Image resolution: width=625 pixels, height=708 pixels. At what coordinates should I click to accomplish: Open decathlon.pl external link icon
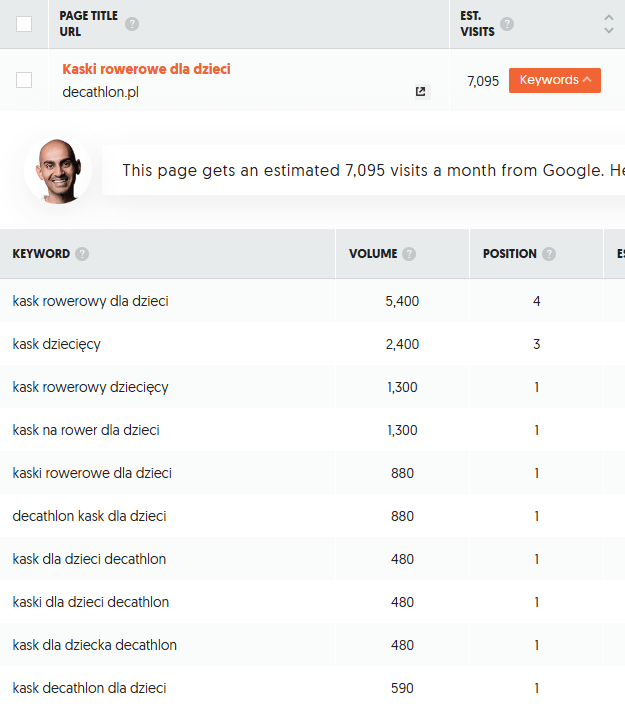pyautogui.click(x=420, y=92)
